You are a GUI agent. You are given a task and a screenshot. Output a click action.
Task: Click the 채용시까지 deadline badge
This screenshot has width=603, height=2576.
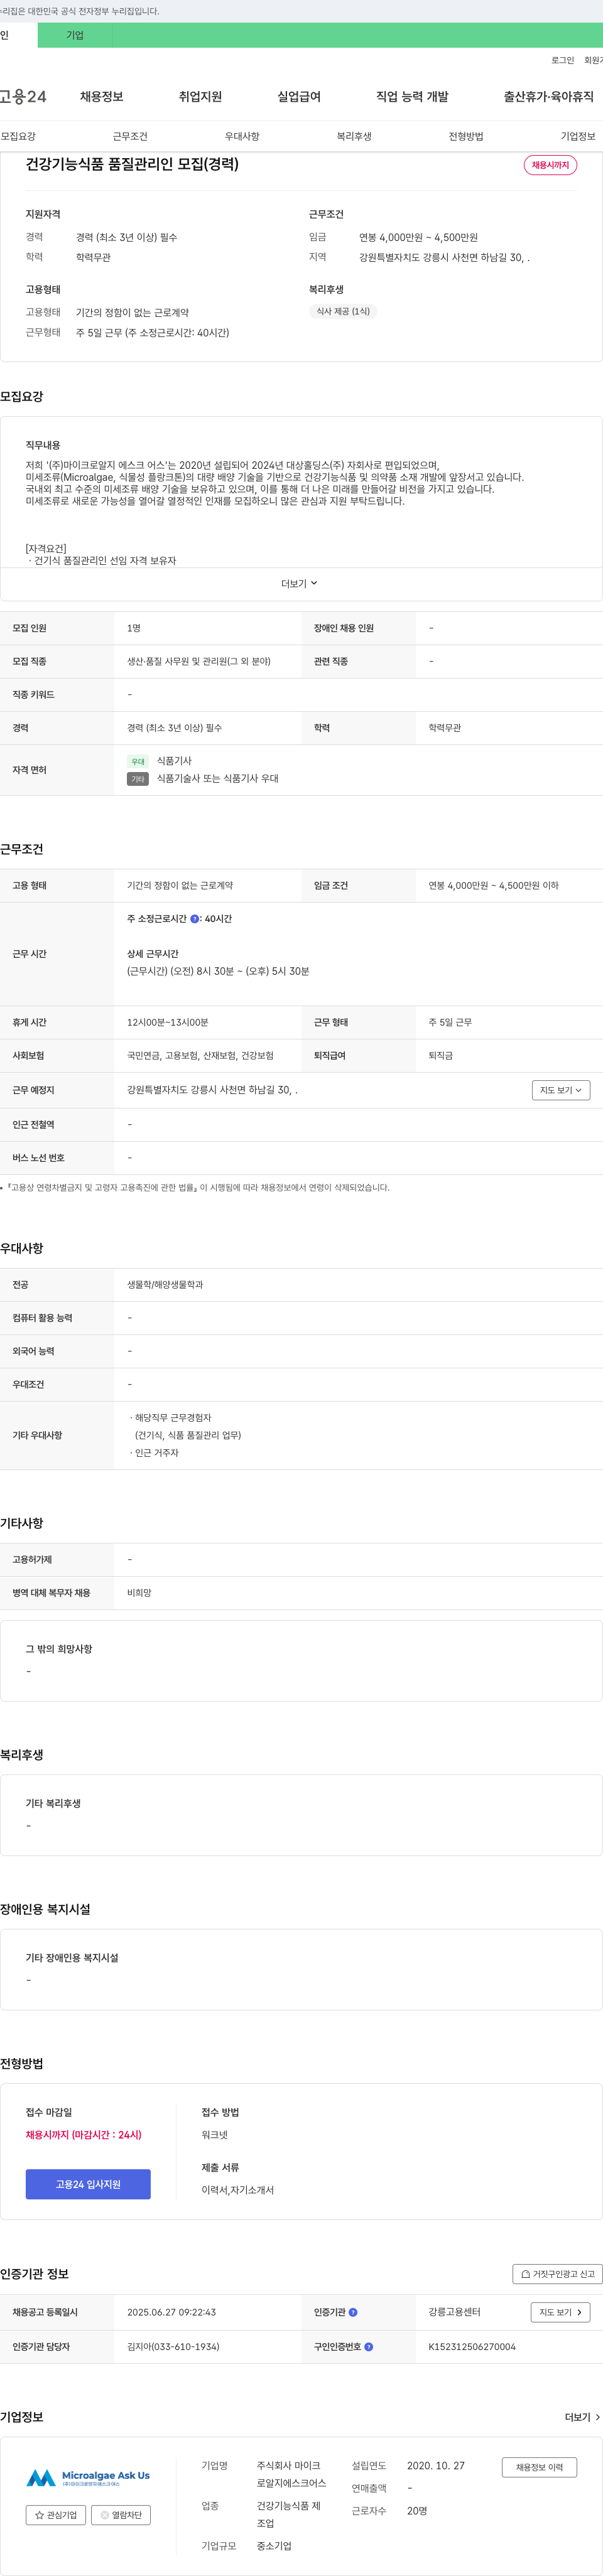tap(550, 165)
